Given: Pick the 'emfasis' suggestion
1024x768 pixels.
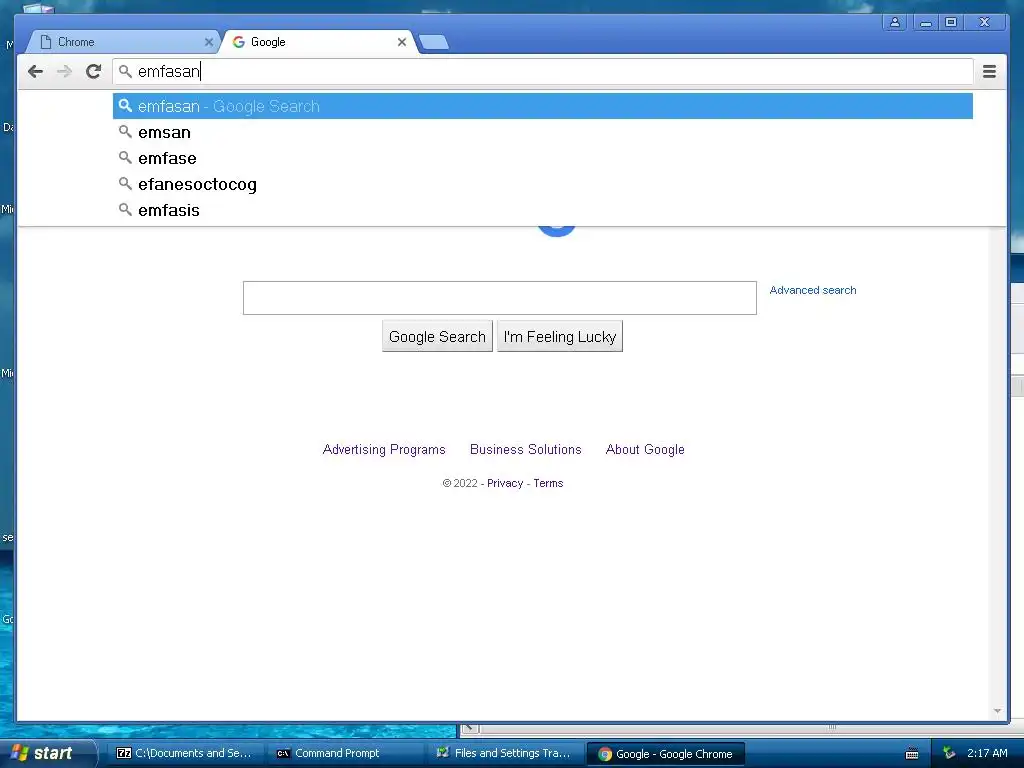Looking at the screenshot, I should coord(543,210).
